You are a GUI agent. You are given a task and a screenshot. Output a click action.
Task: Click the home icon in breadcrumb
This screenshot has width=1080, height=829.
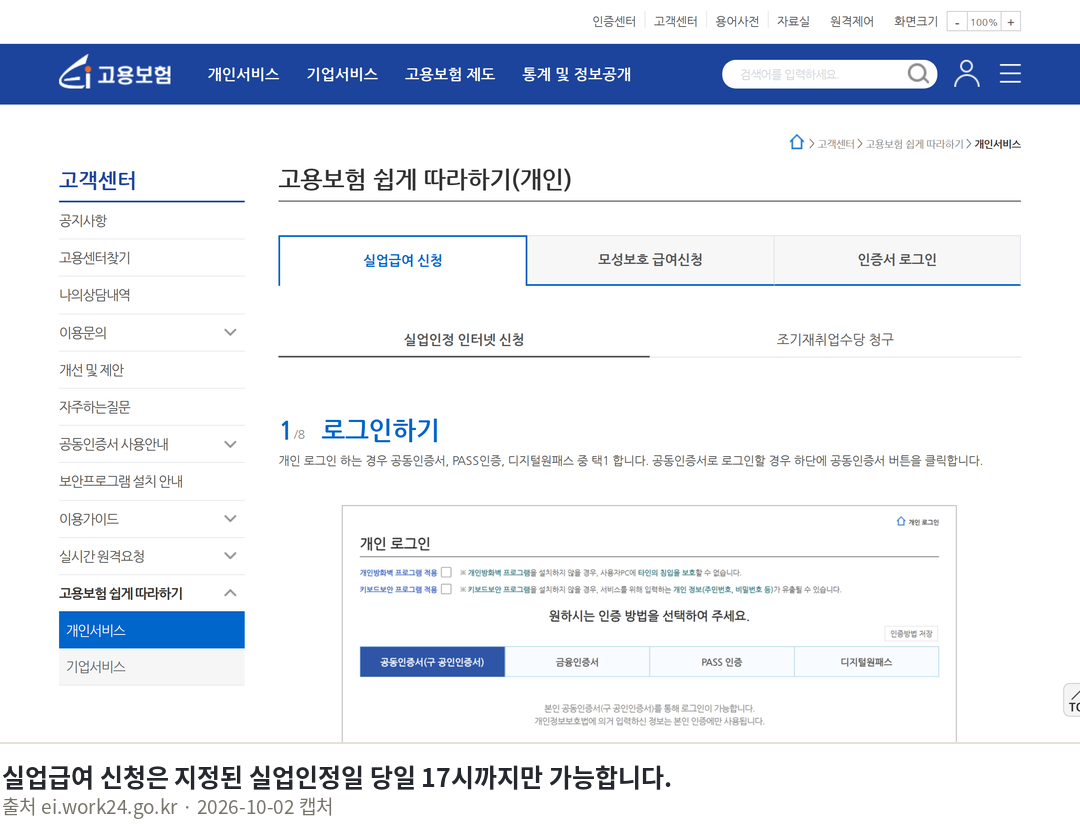tap(796, 143)
